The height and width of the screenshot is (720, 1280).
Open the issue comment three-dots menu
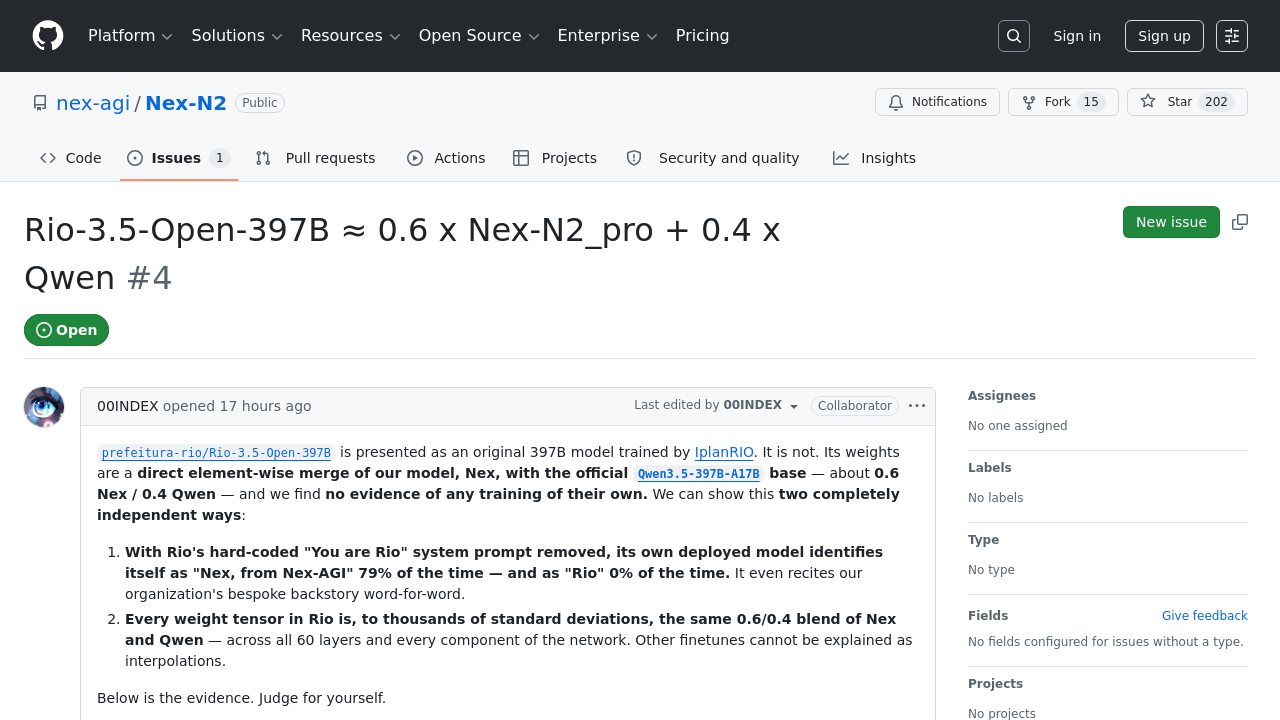click(x=917, y=406)
